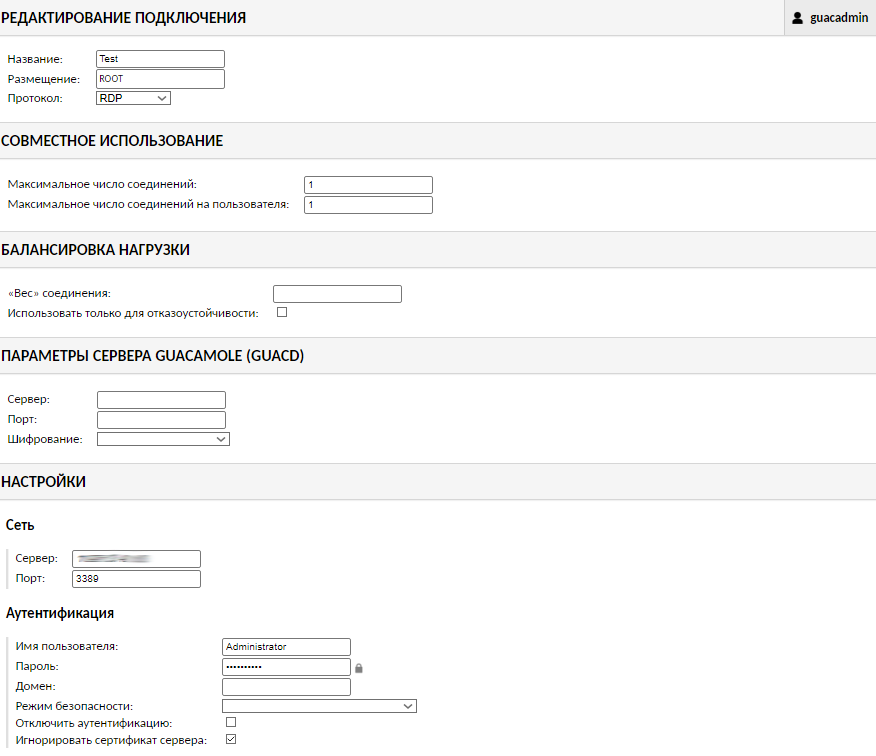Enable the "Отключить аутентификацию" checkbox
This screenshot has height=756, width=876.
click(231, 721)
